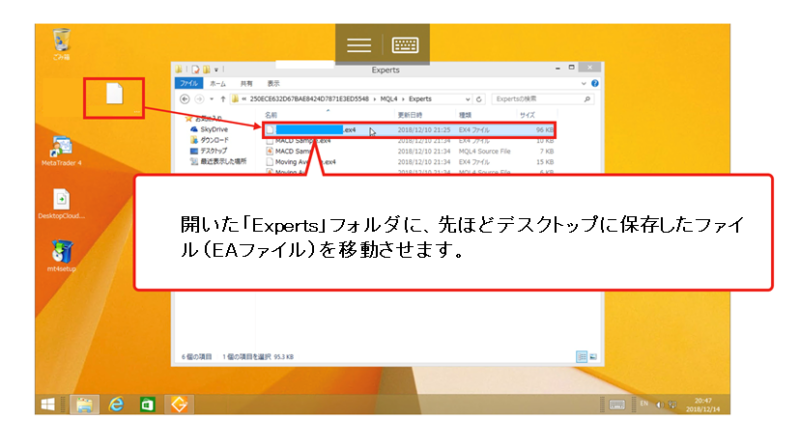
Task: Open the address bar history dropdown
Action: click(x=467, y=99)
